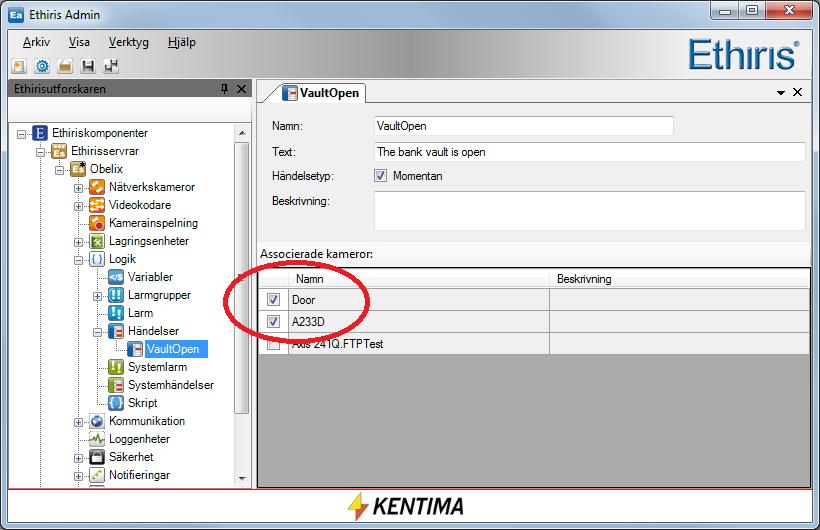Sort by the Namn column header
This screenshot has width=820, height=530.
(418, 279)
